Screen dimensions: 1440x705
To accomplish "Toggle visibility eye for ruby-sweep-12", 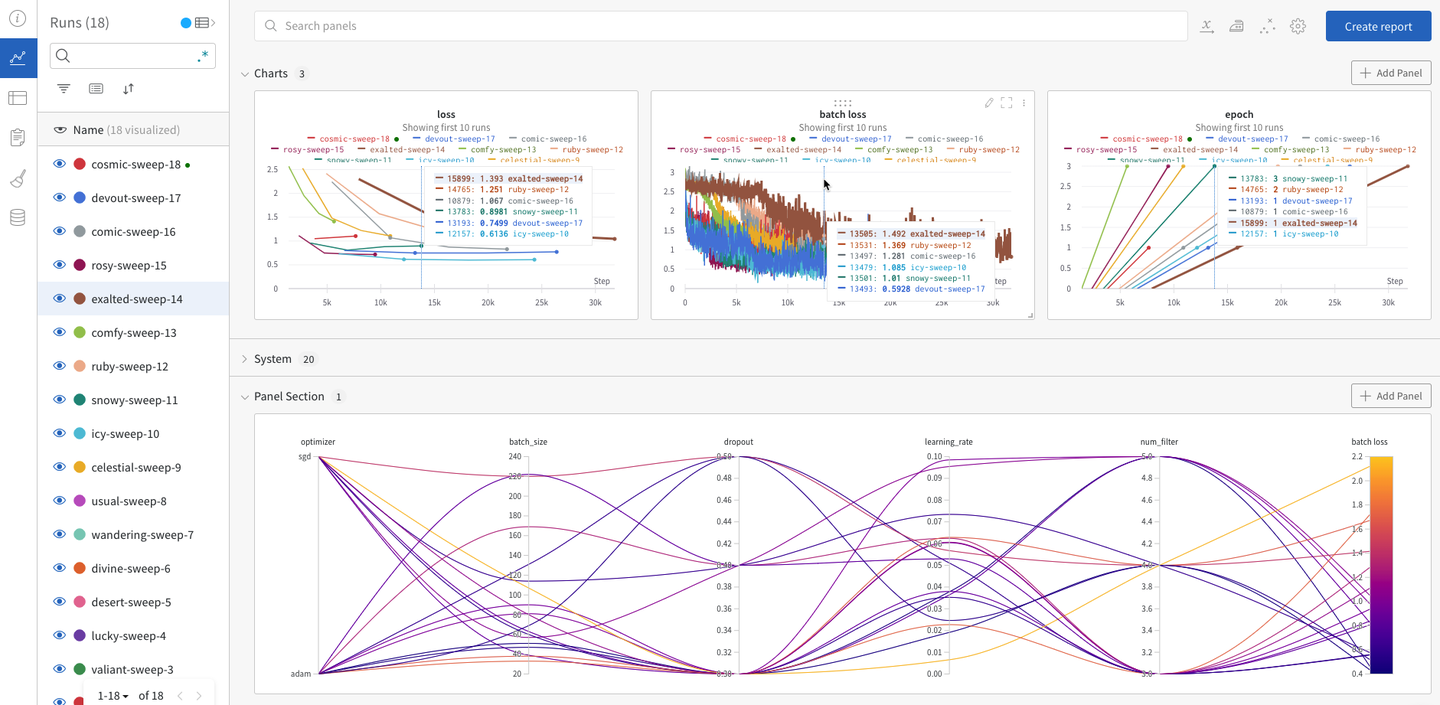I will pyautogui.click(x=59, y=366).
